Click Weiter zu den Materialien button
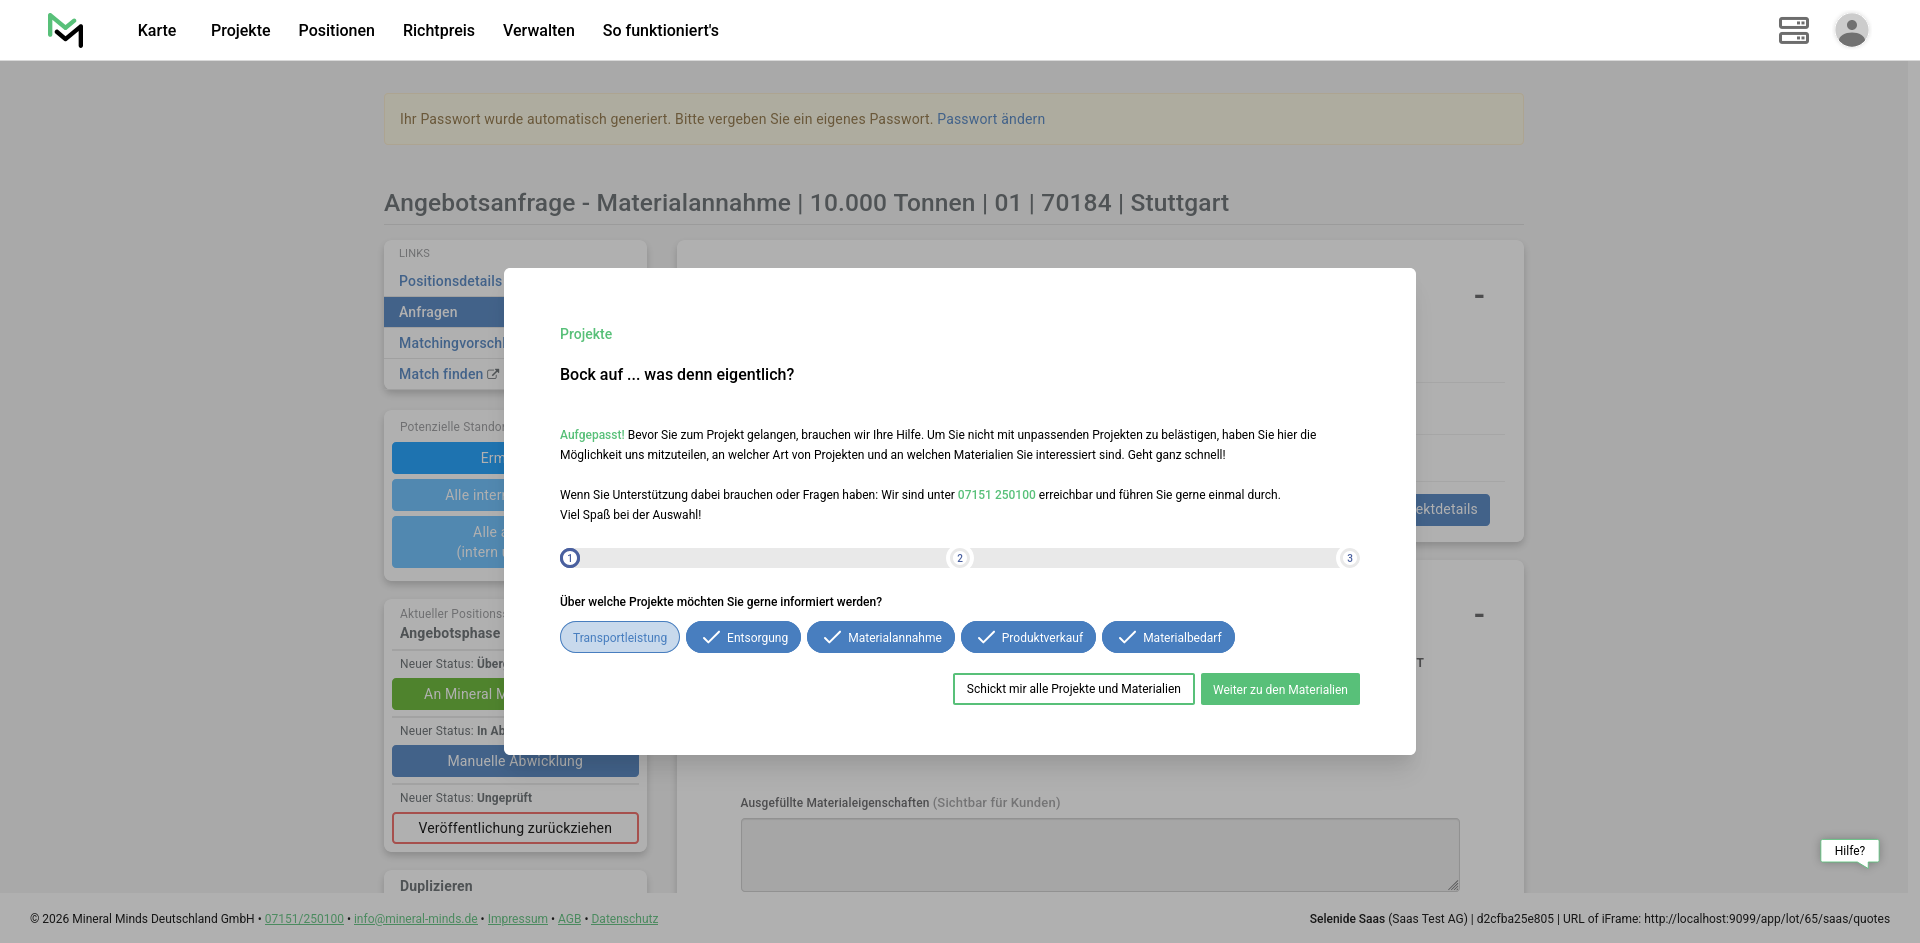 (1279, 689)
